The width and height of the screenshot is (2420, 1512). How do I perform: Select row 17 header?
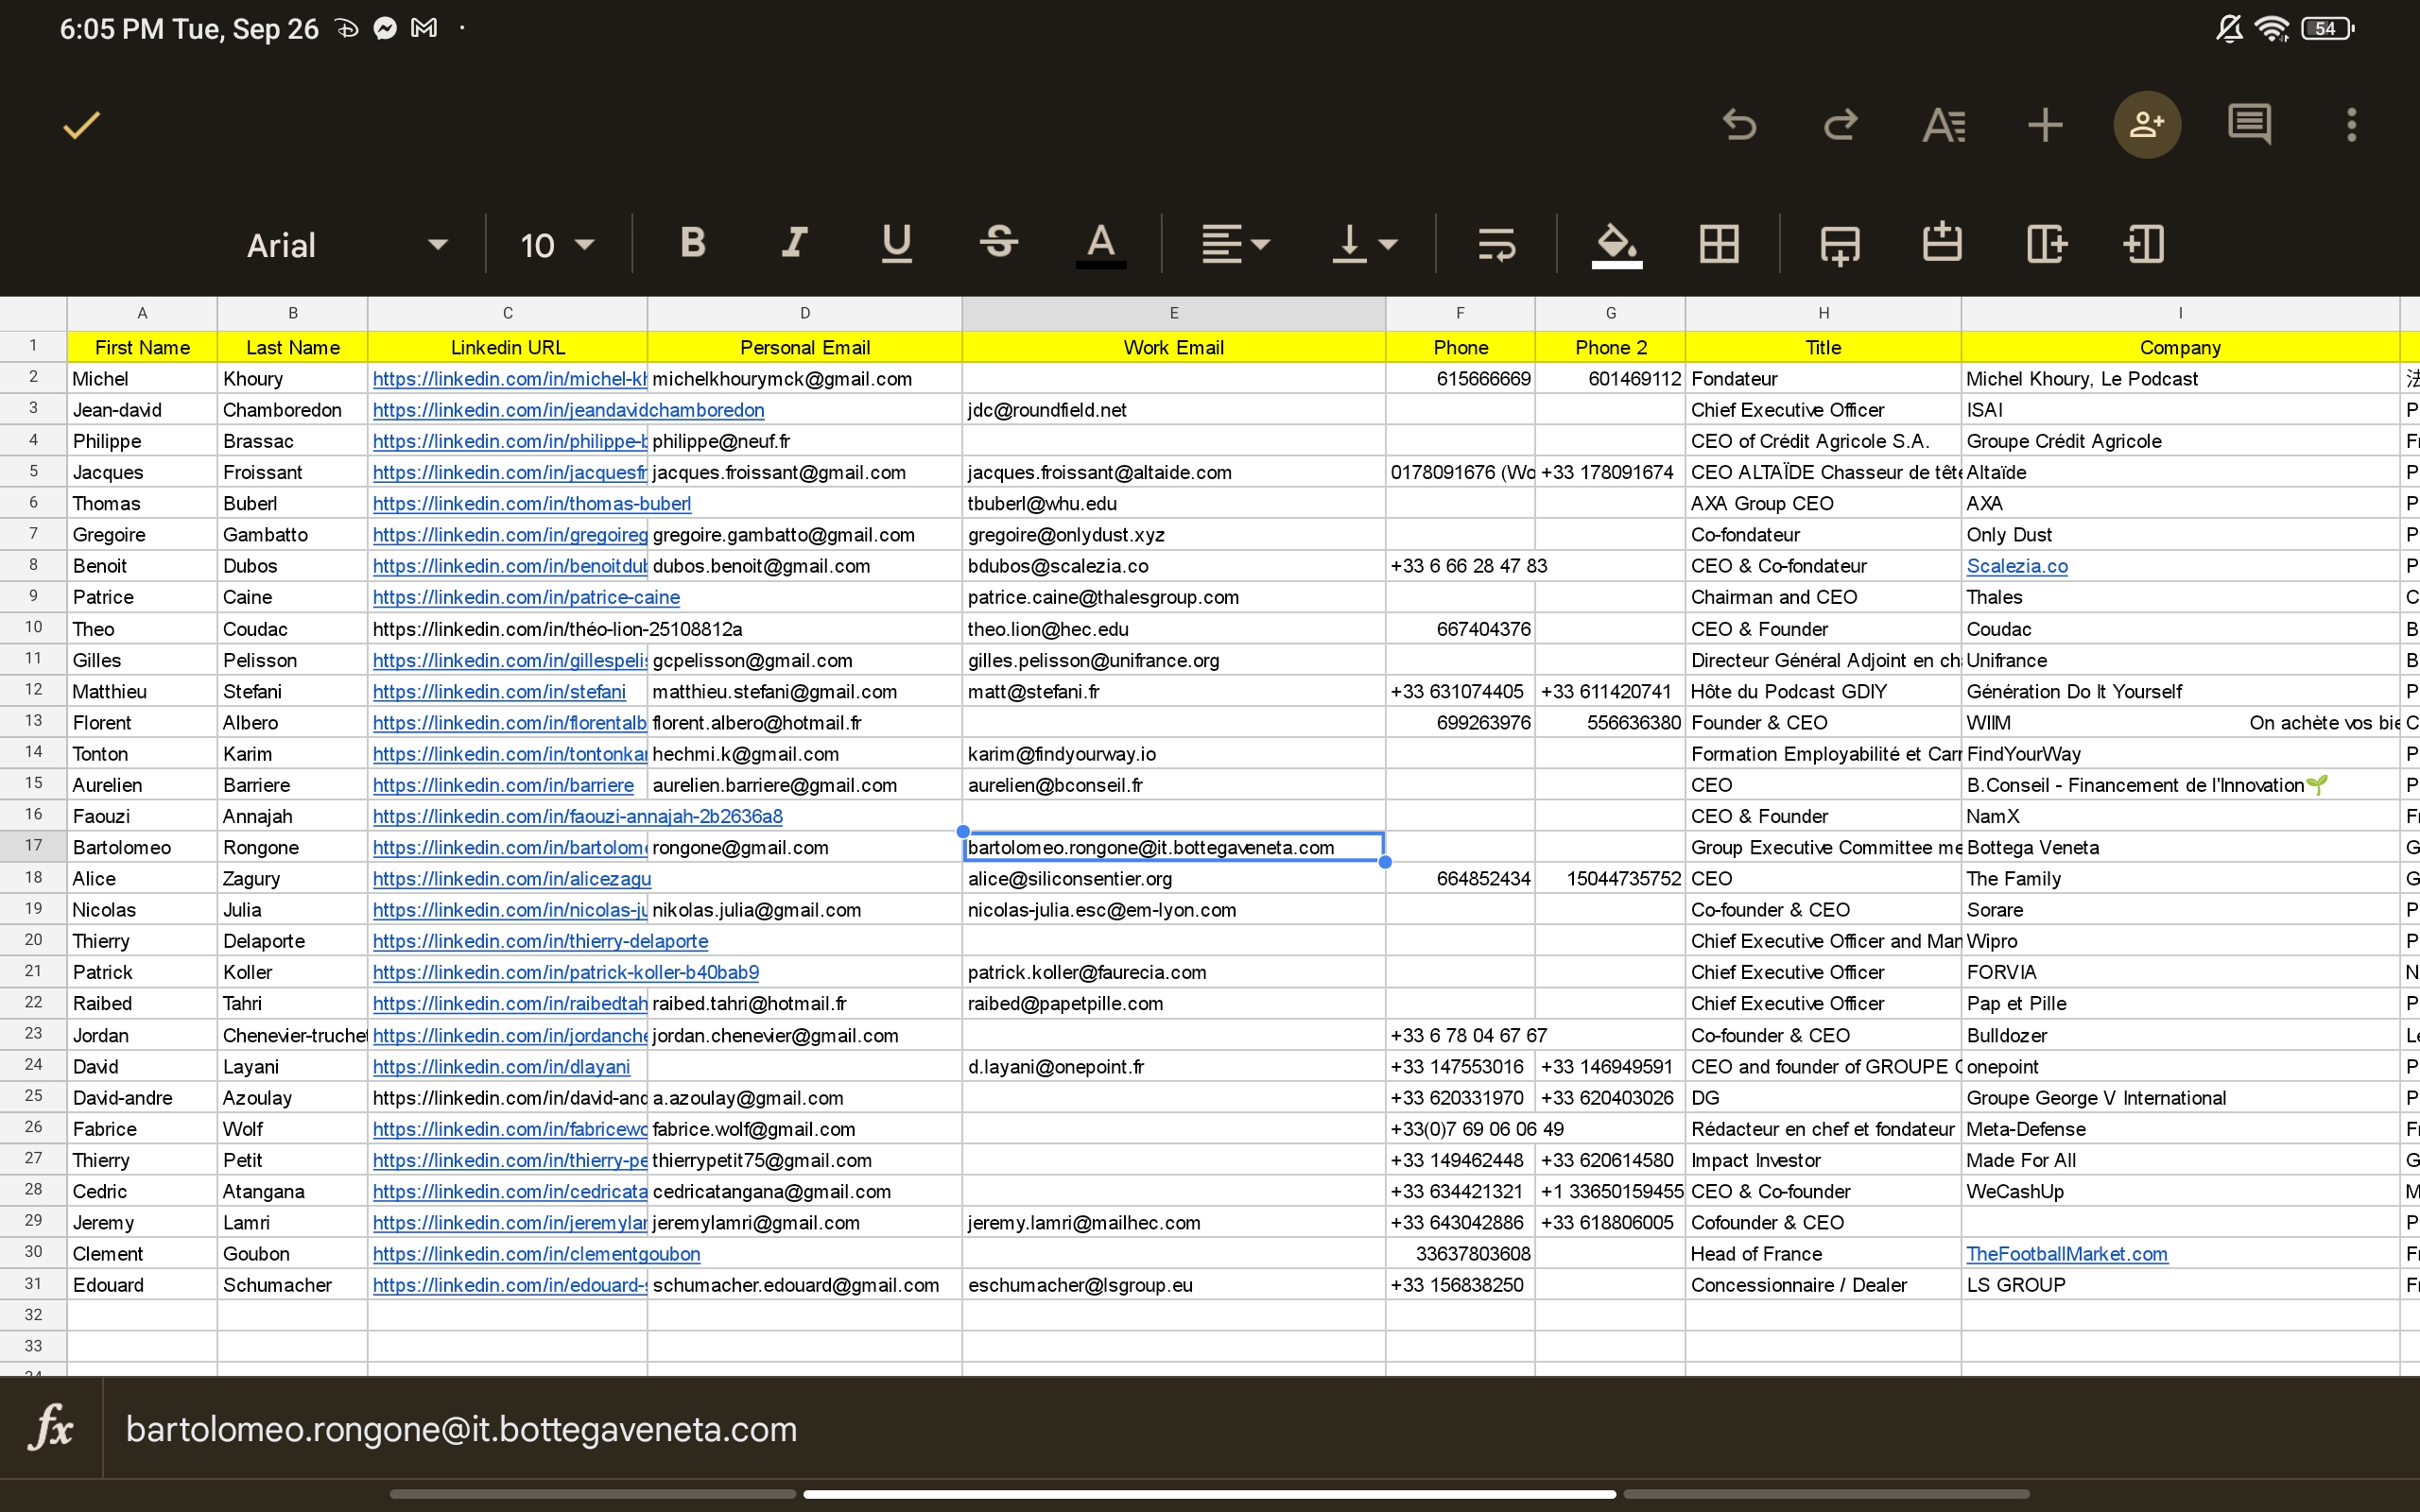(33, 846)
